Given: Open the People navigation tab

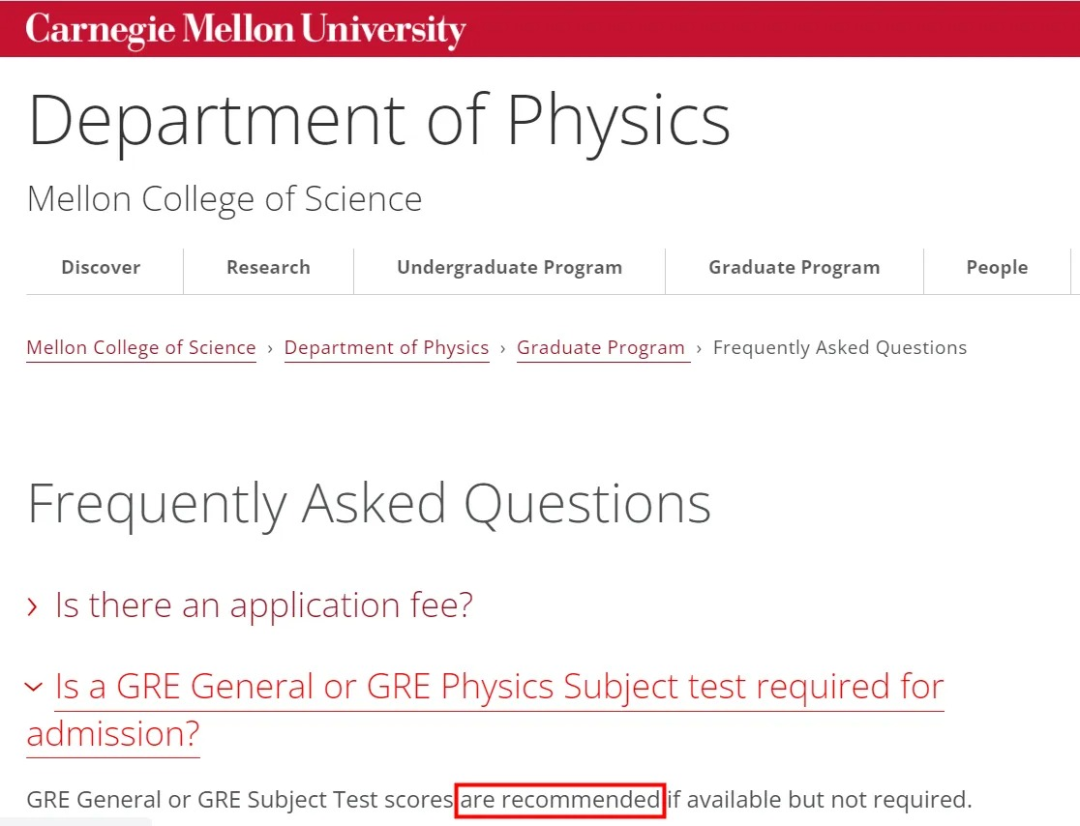Looking at the screenshot, I should pyautogui.click(x=996, y=268).
